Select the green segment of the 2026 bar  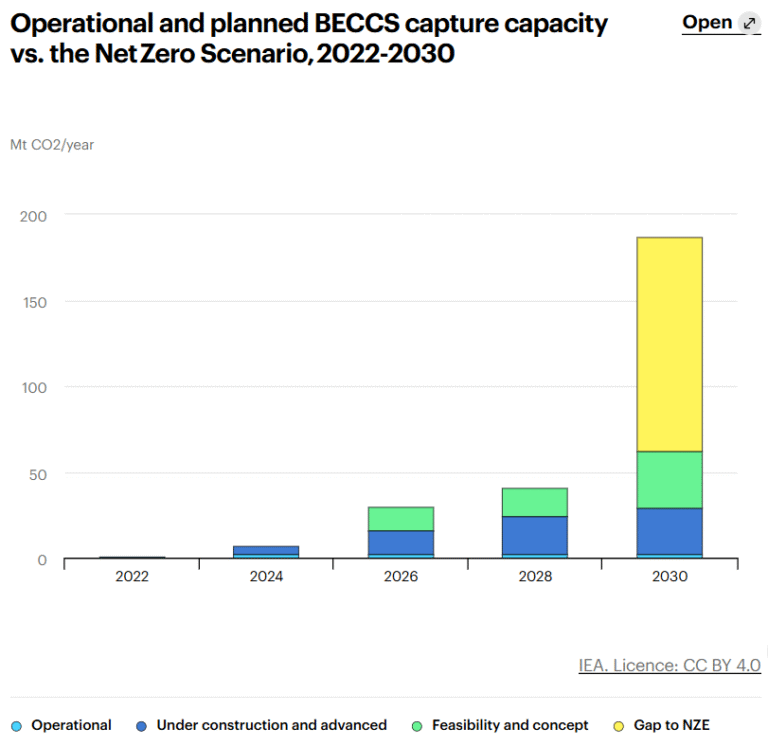401,519
